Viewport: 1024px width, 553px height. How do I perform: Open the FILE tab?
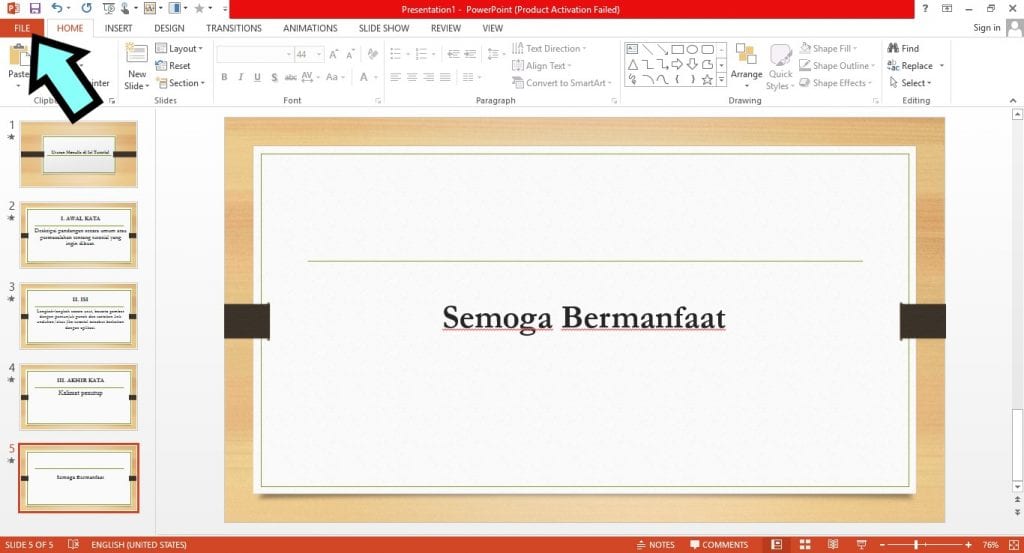22,28
